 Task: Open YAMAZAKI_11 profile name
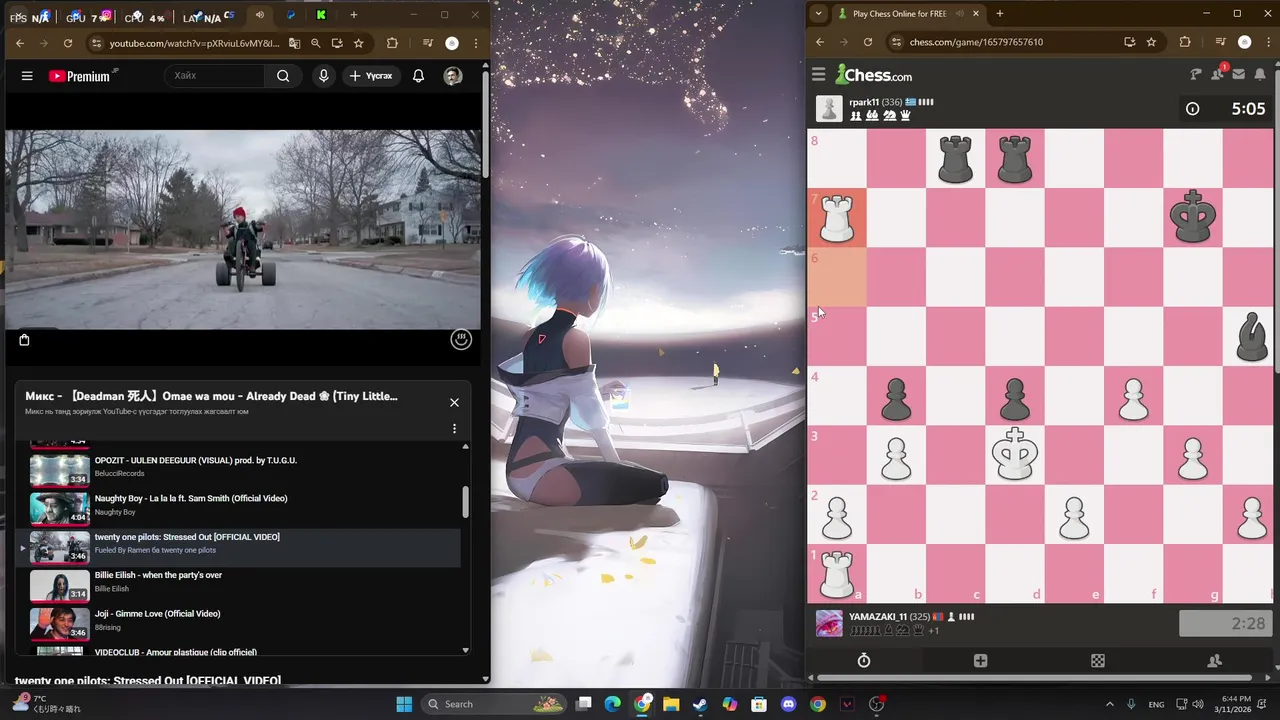pyautogui.click(x=878, y=617)
